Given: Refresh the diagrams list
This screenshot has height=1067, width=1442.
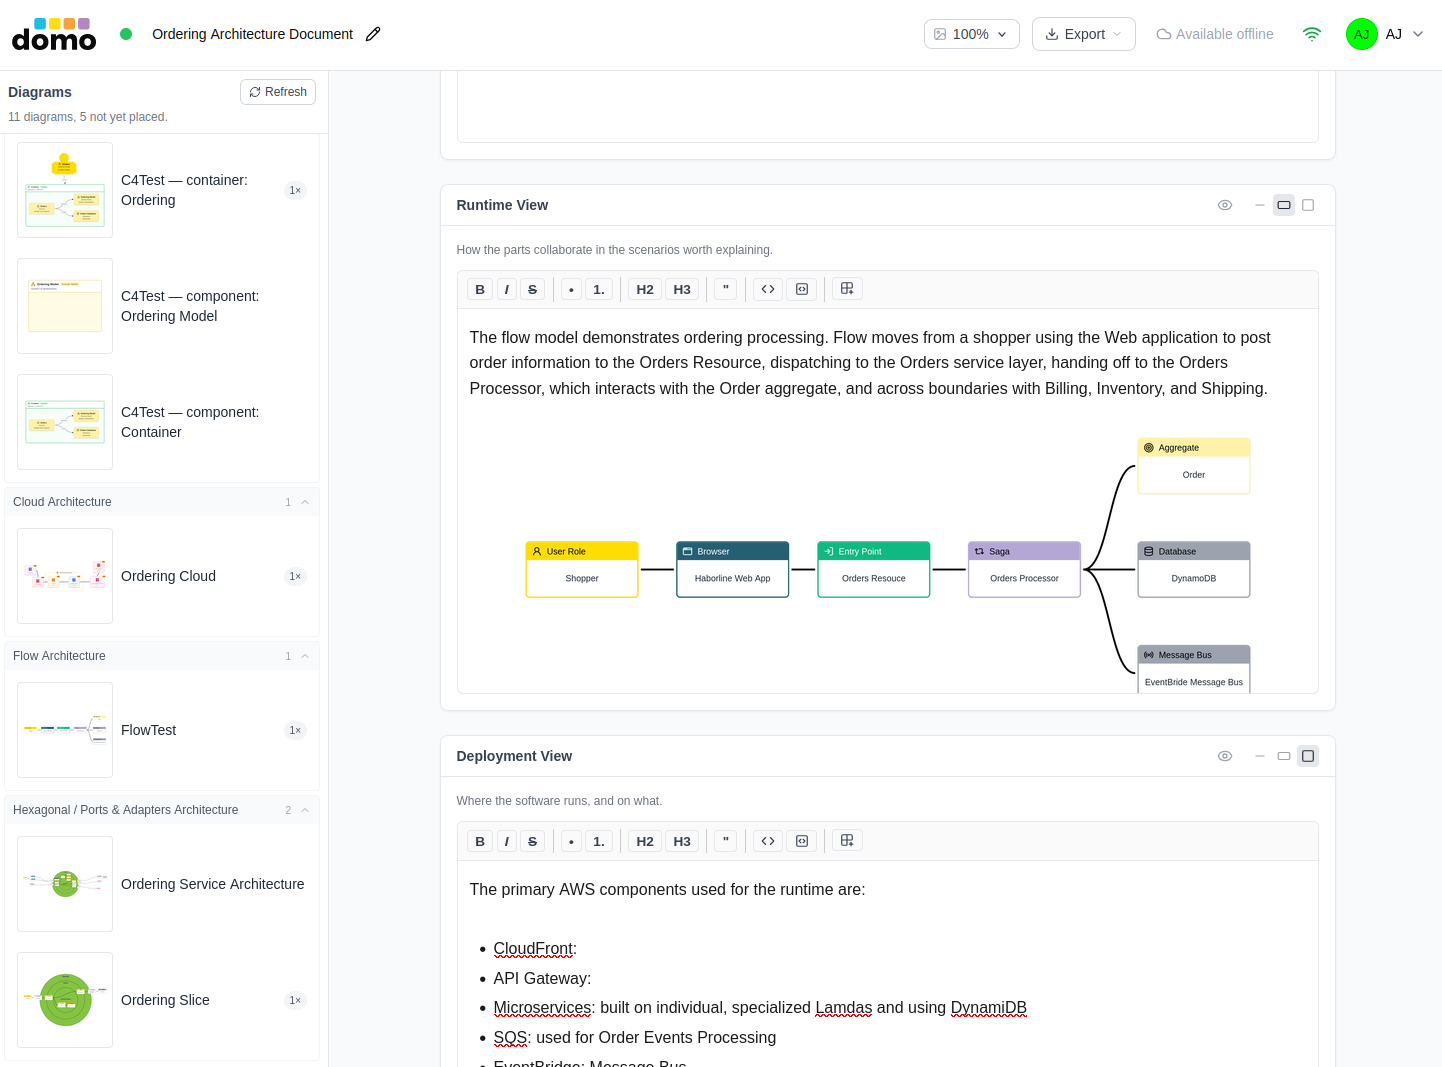Looking at the screenshot, I should 278,92.
